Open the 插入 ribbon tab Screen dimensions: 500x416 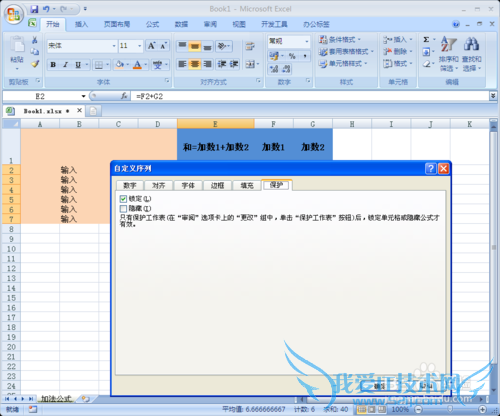[81, 24]
